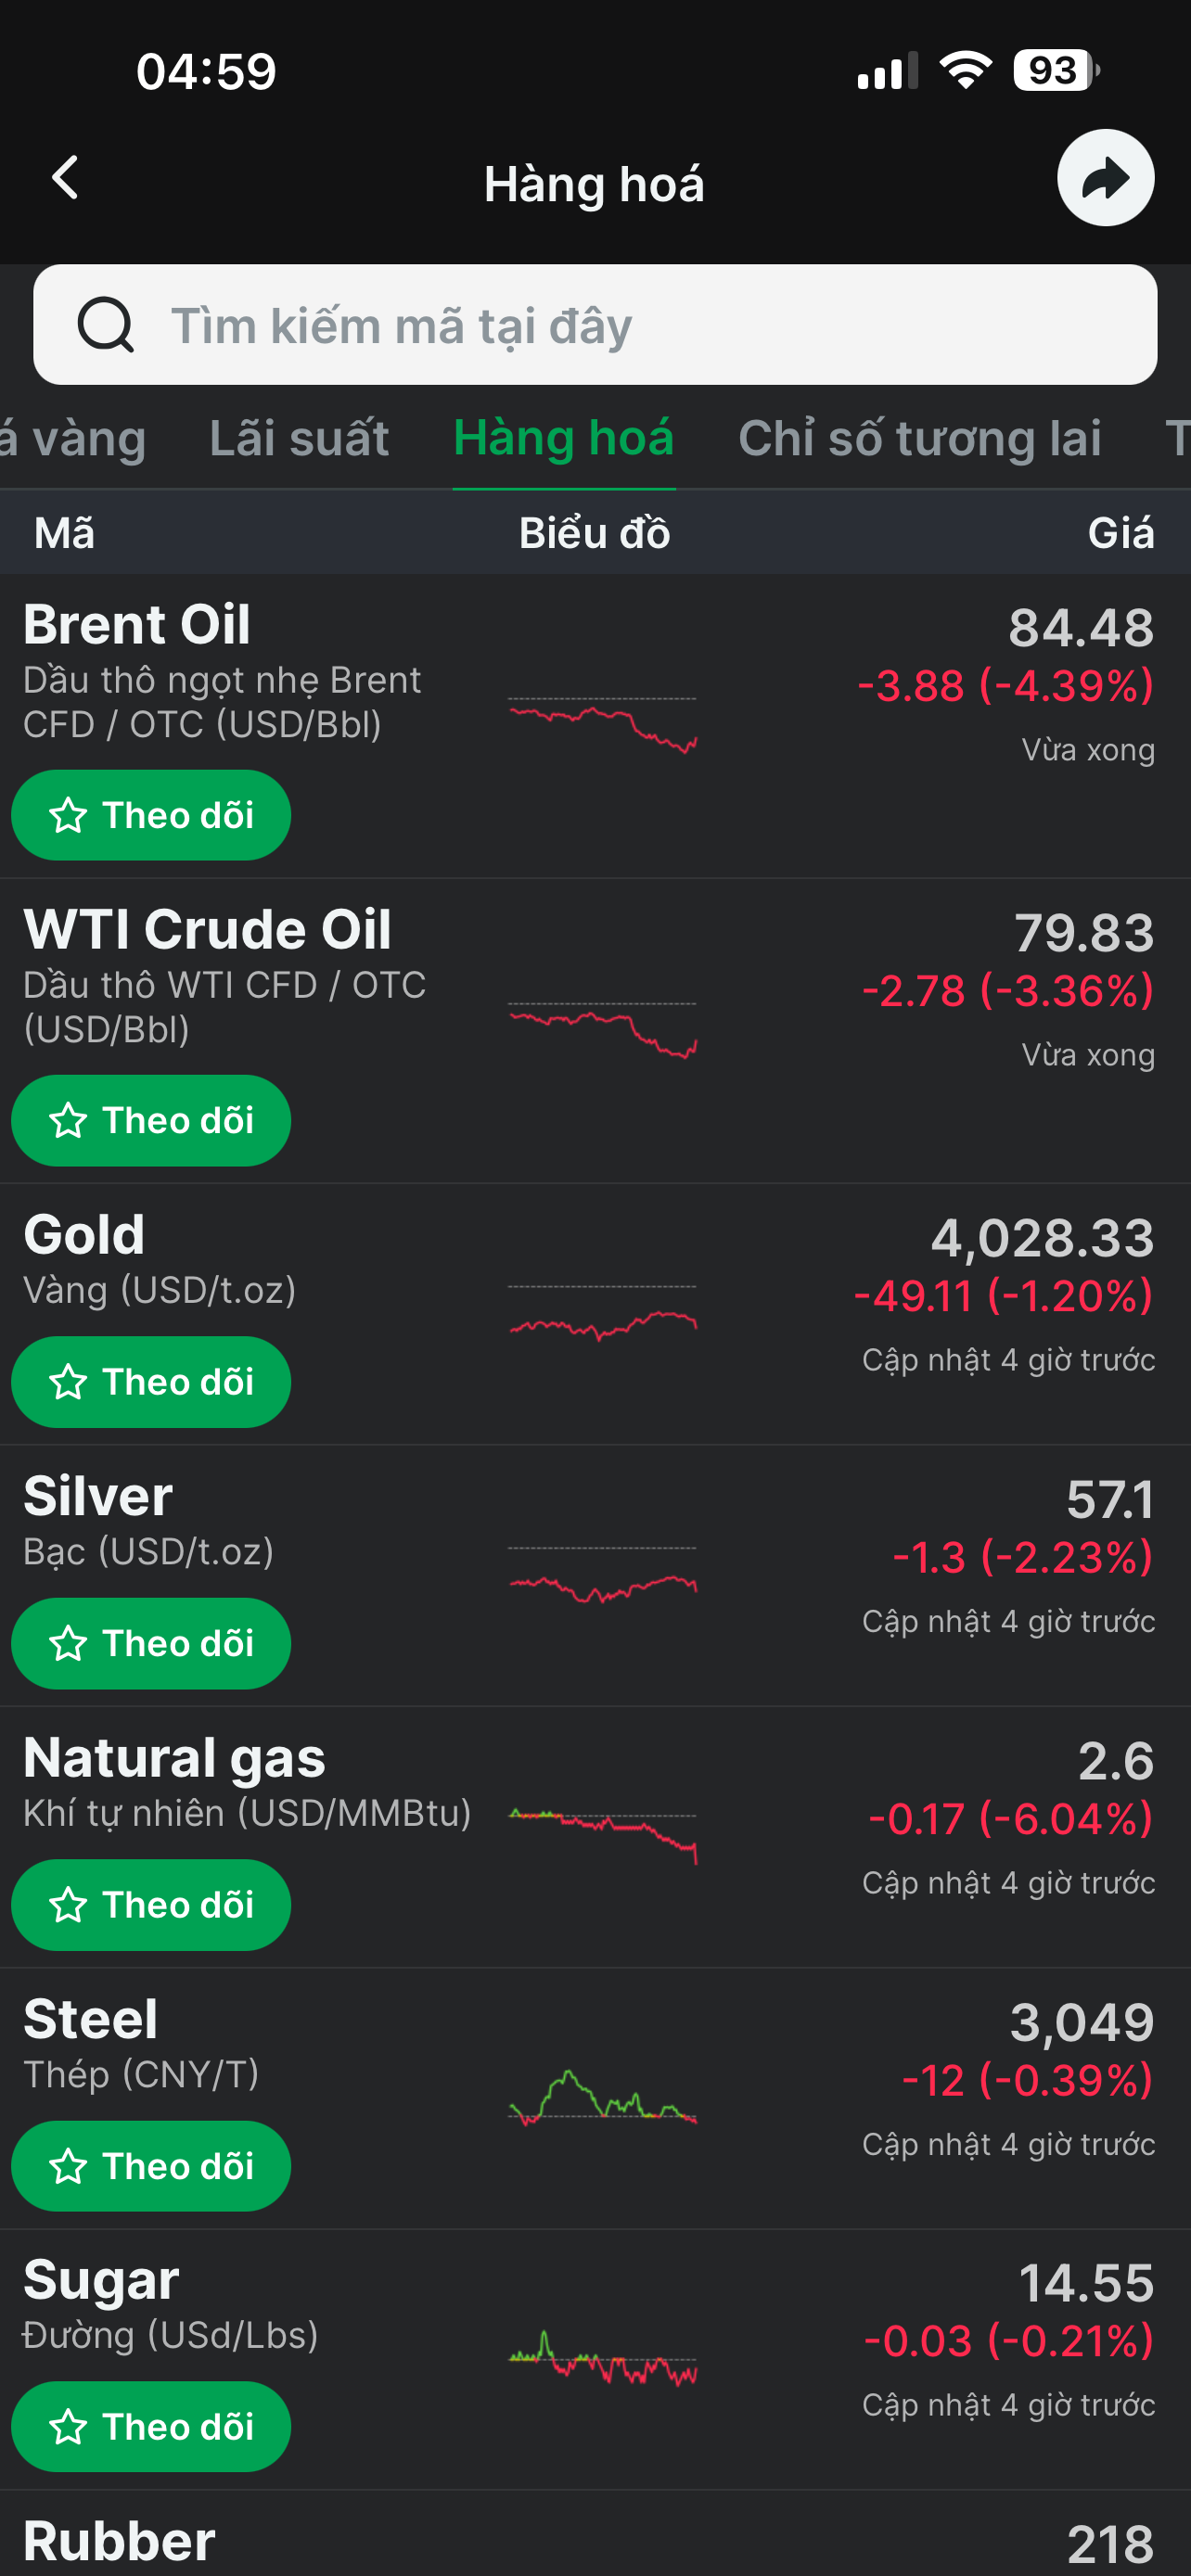1191x2576 pixels.
Task: Toggle Theo dõi for Gold
Action: (x=151, y=1382)
